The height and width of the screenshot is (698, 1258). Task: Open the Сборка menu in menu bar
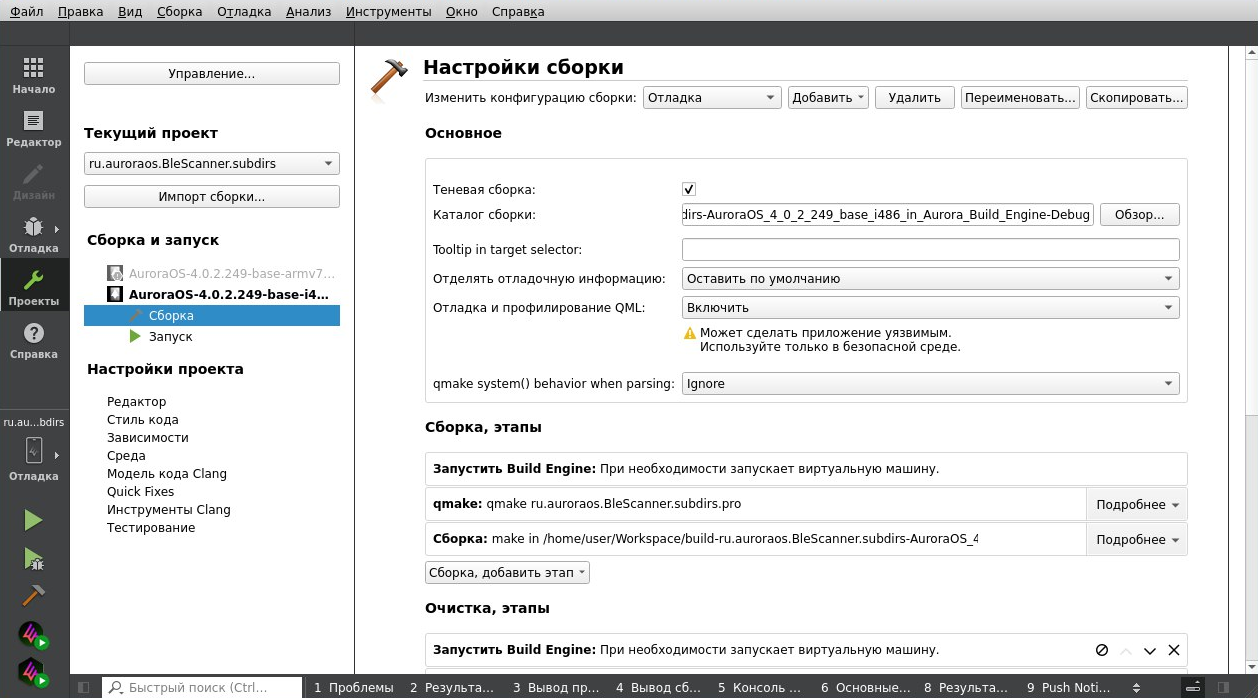click(x=179, y=12)
